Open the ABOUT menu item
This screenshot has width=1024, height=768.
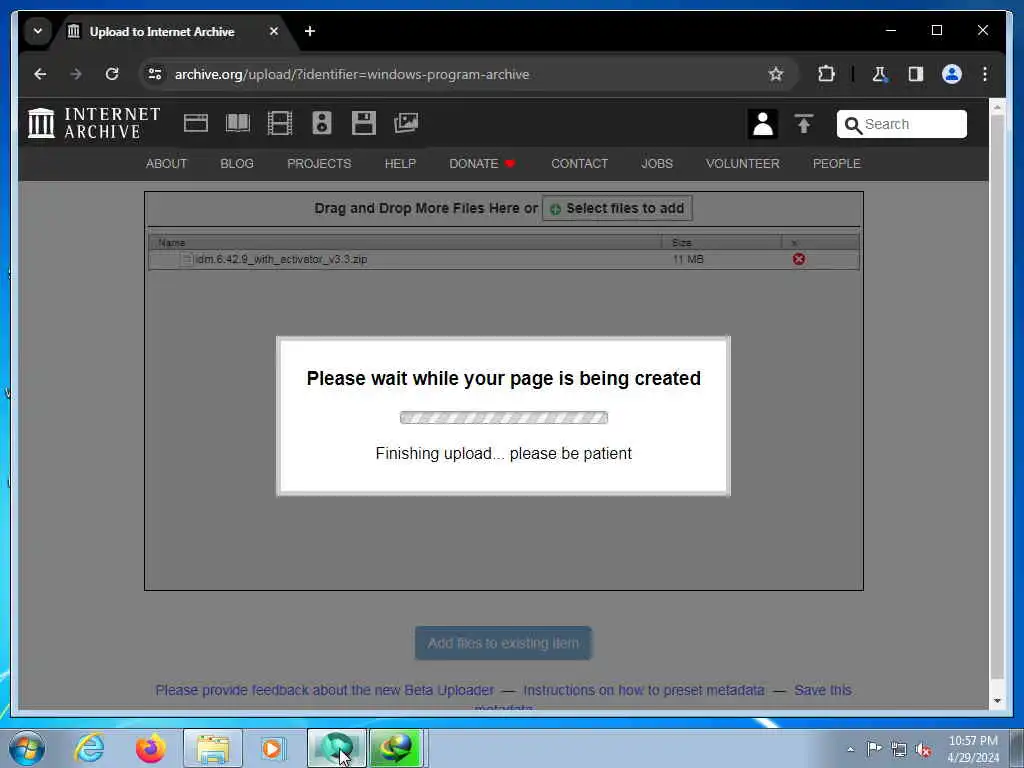(x=166, y=163)
